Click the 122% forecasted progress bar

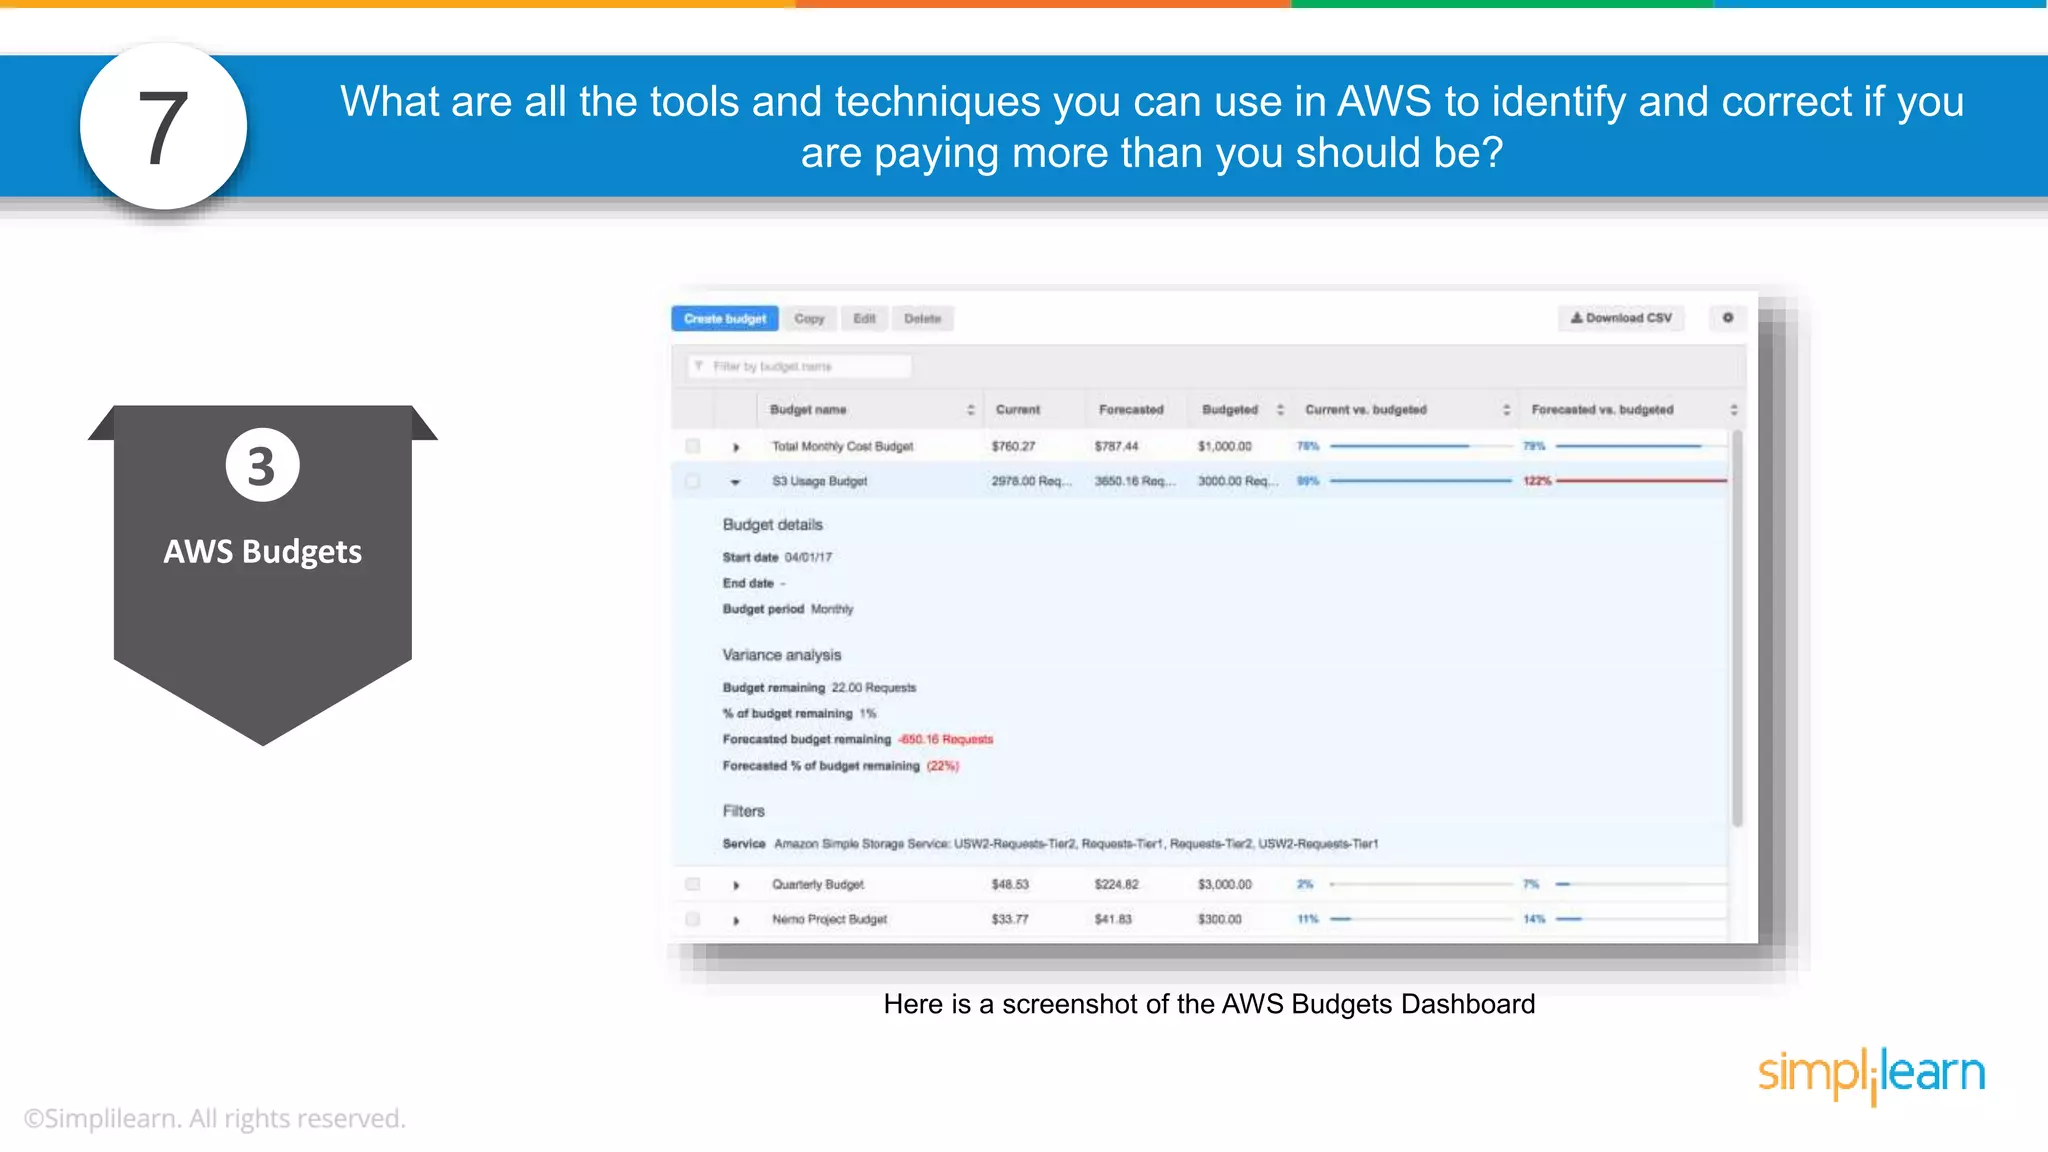tap(1641, 481)
